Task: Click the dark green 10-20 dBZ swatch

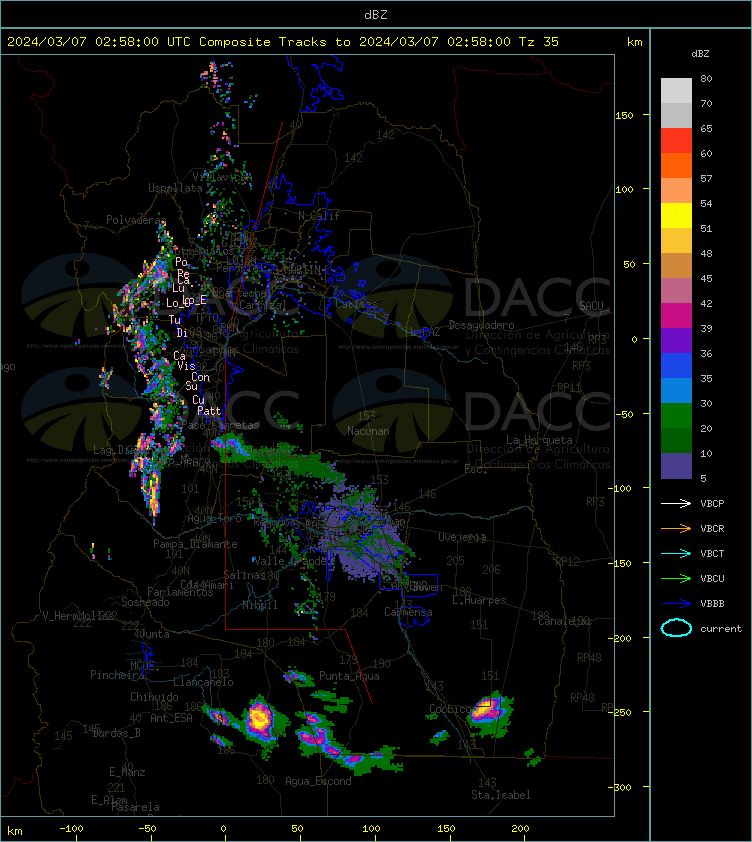Action: tap(676, 440)
